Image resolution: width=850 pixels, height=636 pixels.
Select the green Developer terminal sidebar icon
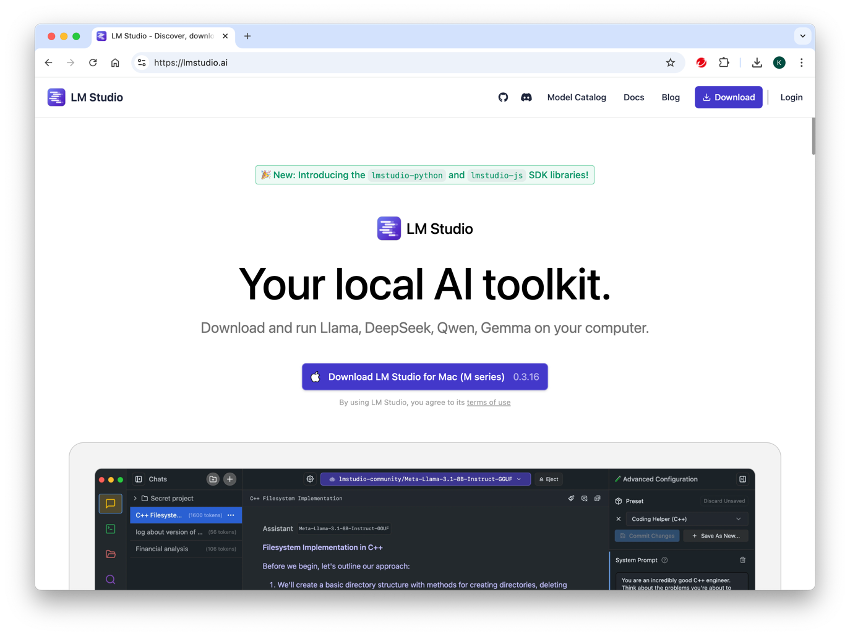click(111, 529)
